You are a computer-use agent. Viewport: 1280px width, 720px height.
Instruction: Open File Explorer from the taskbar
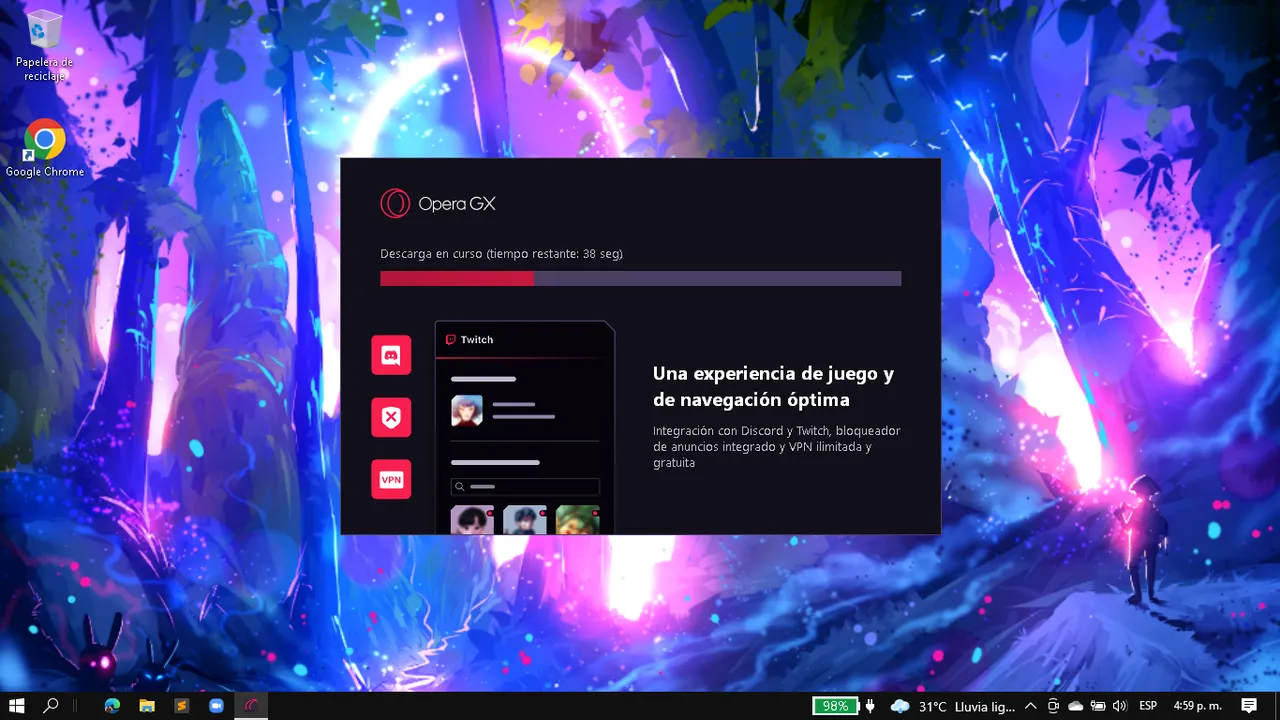147,706
